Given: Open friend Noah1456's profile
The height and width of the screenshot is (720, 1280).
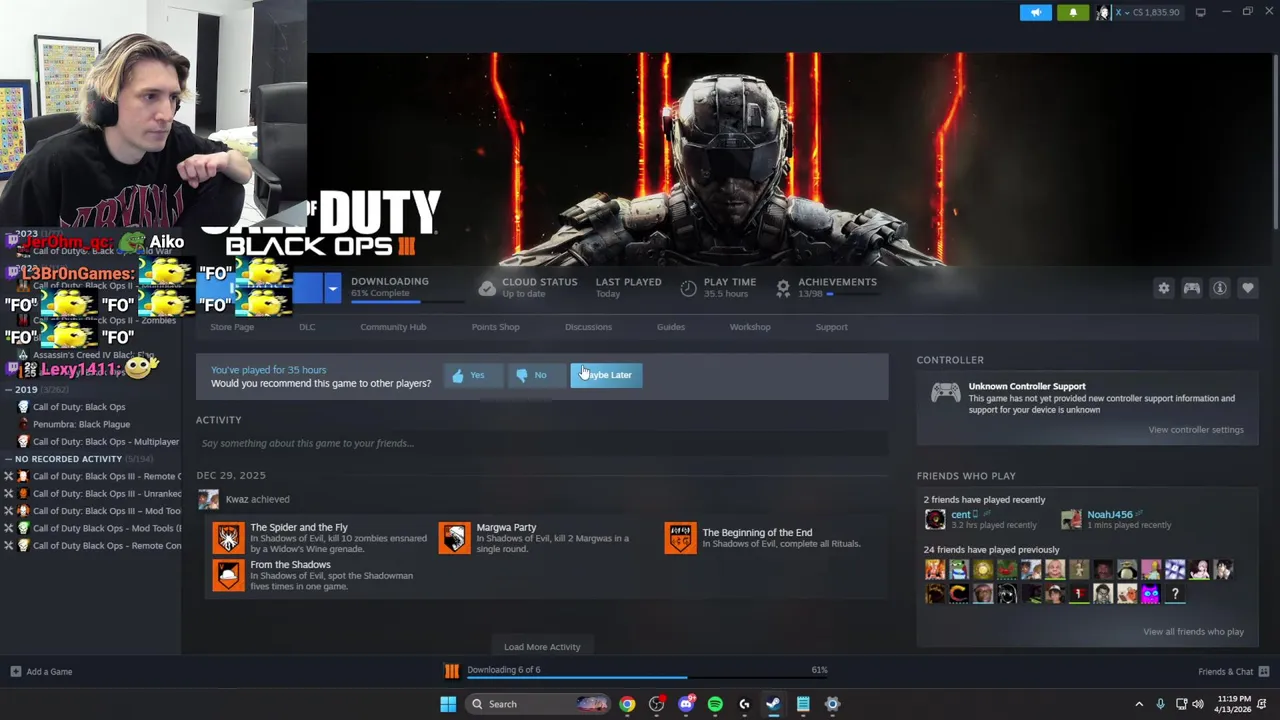Looking at the screenshot, I should (x=1109, y=515).
